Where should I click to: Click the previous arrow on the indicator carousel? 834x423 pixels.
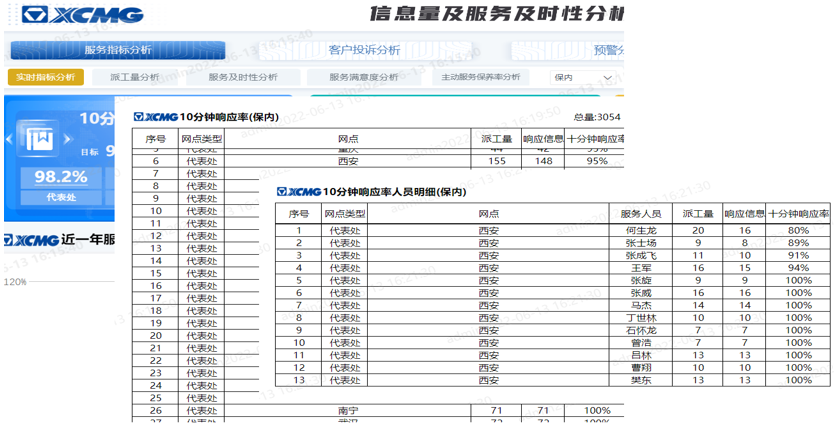9,139
